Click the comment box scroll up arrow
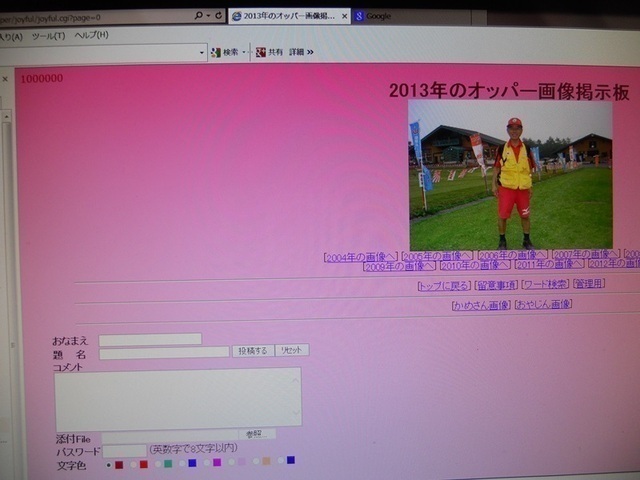This screenshot has height=480, width=640. (x=296, y=380)
